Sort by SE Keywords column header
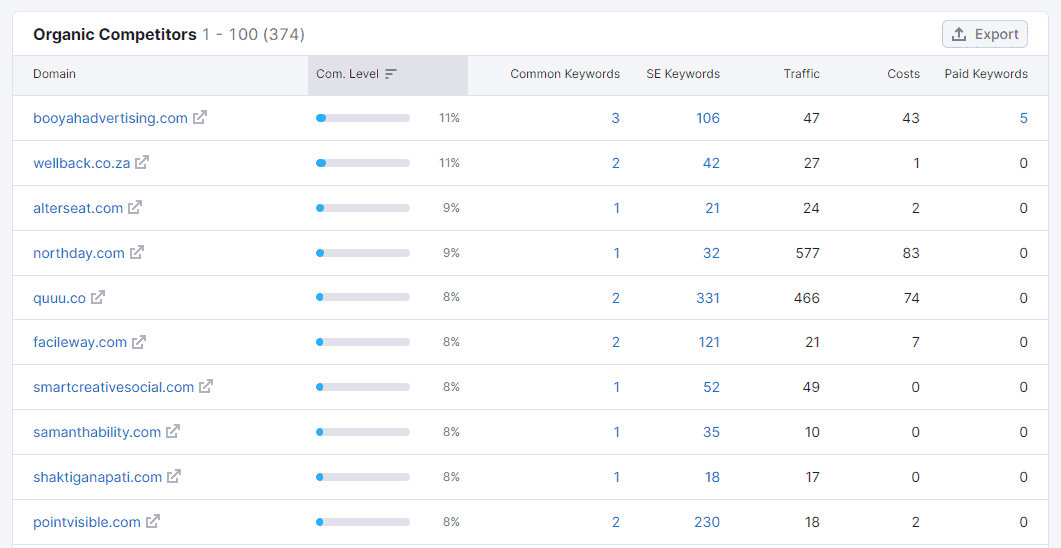 pos(683,74)
